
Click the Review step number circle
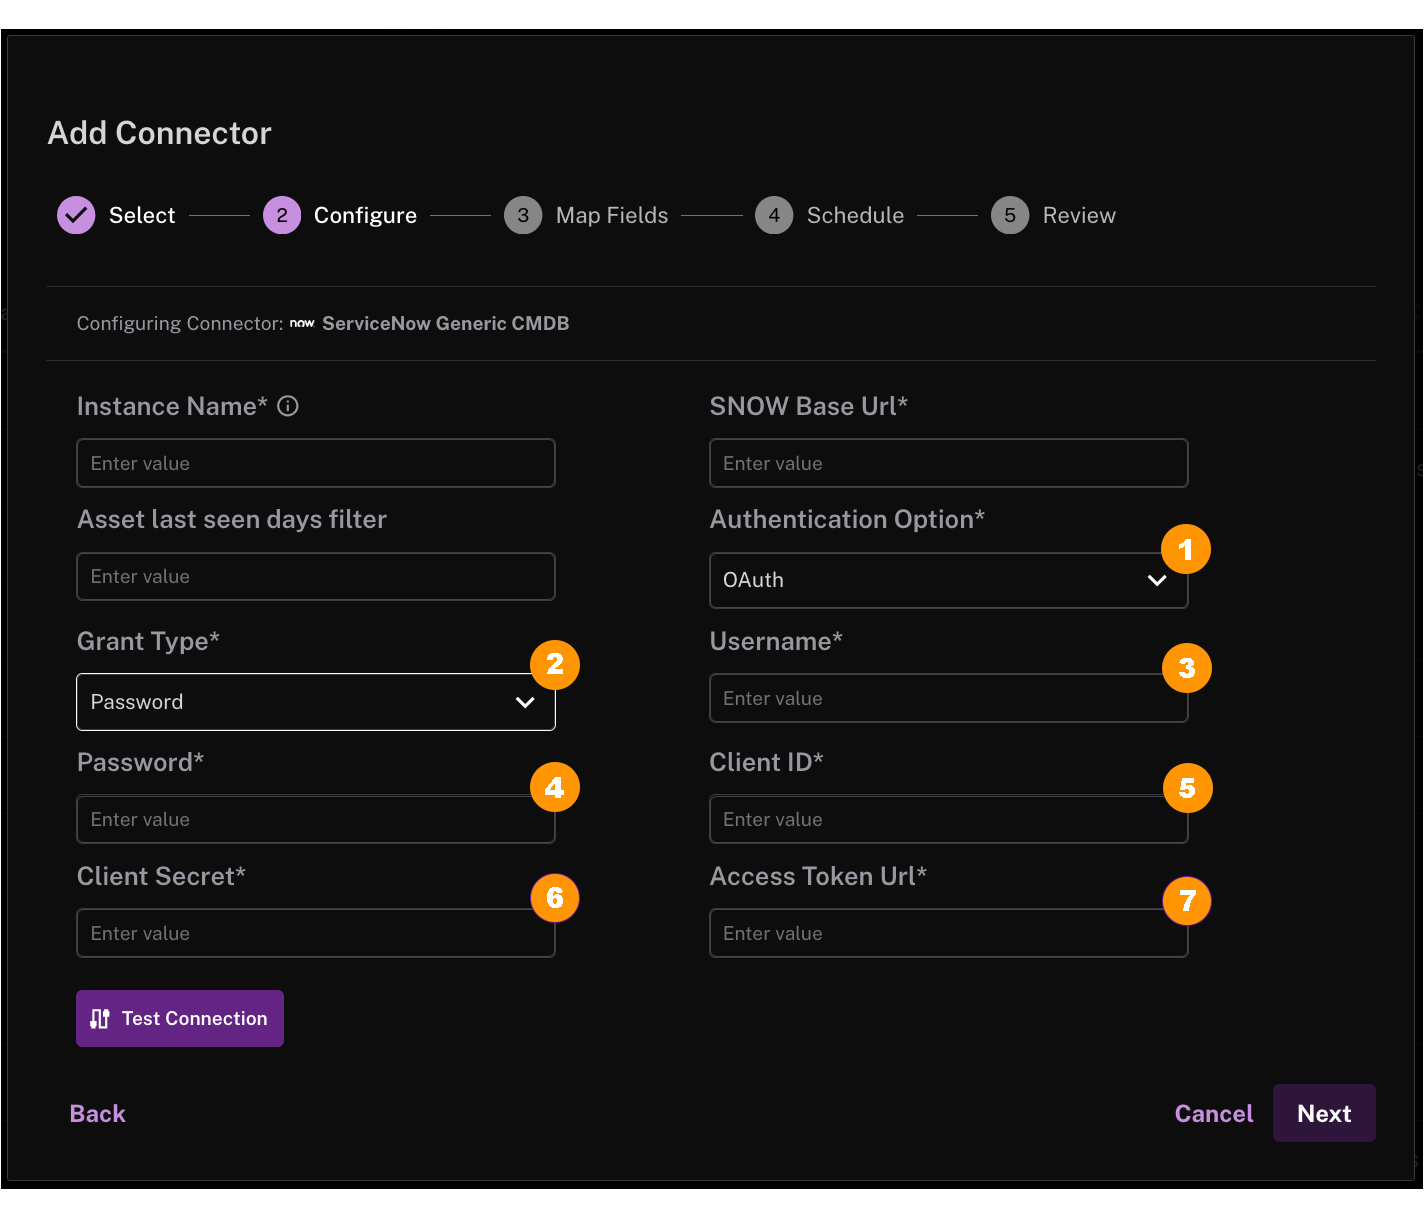point(1010,215)
